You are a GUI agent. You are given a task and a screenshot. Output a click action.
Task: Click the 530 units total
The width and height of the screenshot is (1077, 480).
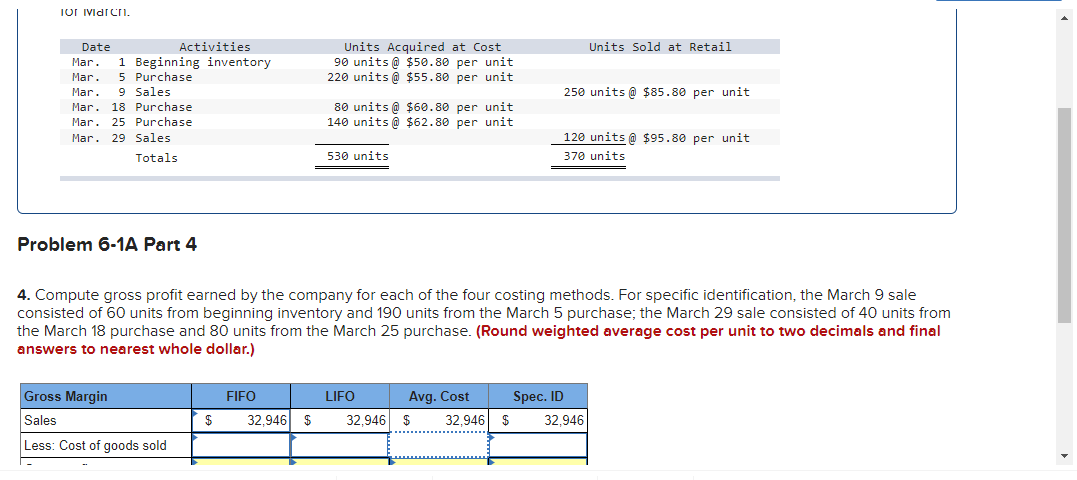(x=358, y=157)
